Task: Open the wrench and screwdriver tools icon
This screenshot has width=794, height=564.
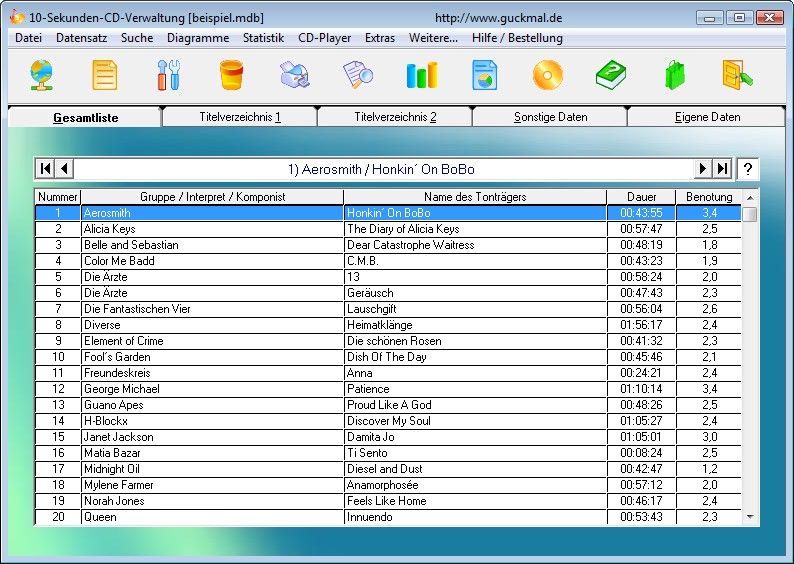Action: tap(168, 75)
